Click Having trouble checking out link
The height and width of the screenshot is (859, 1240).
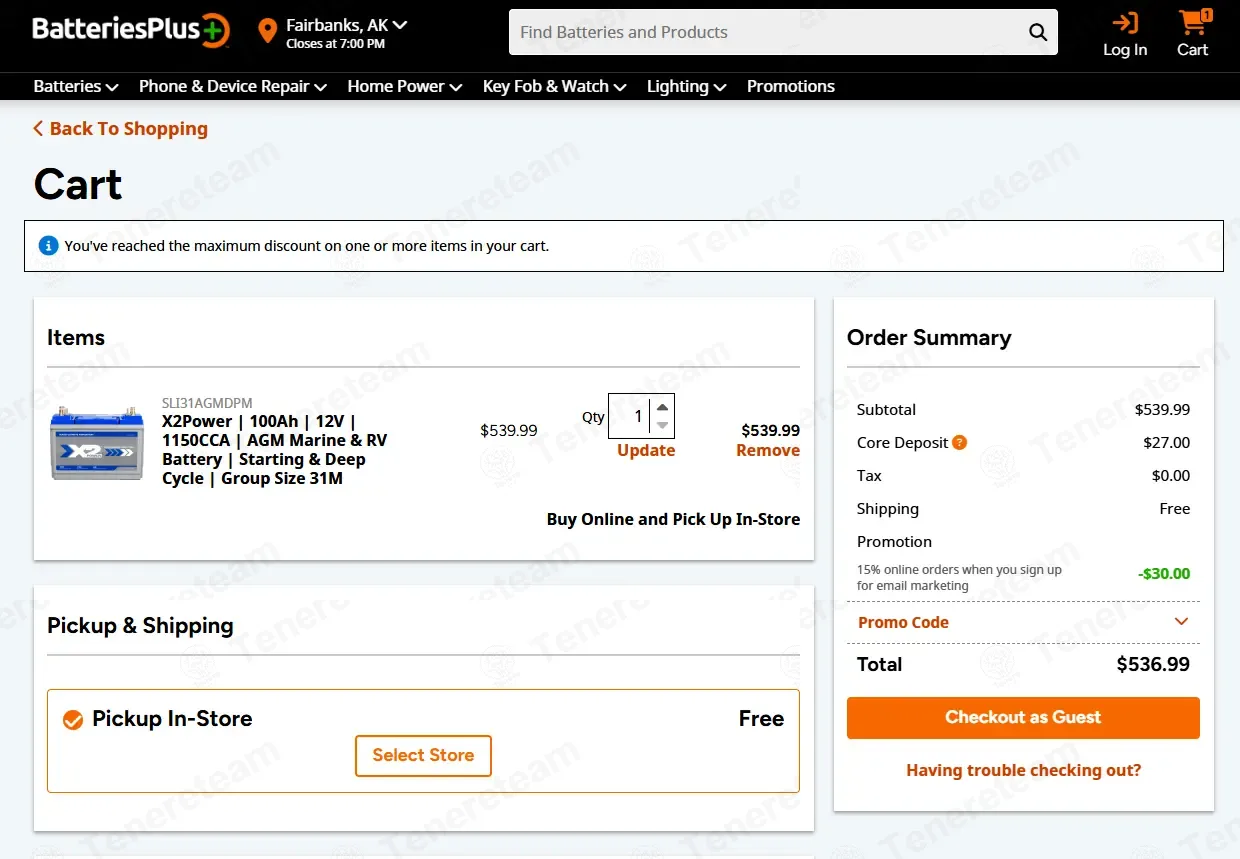coord(1023,770)
